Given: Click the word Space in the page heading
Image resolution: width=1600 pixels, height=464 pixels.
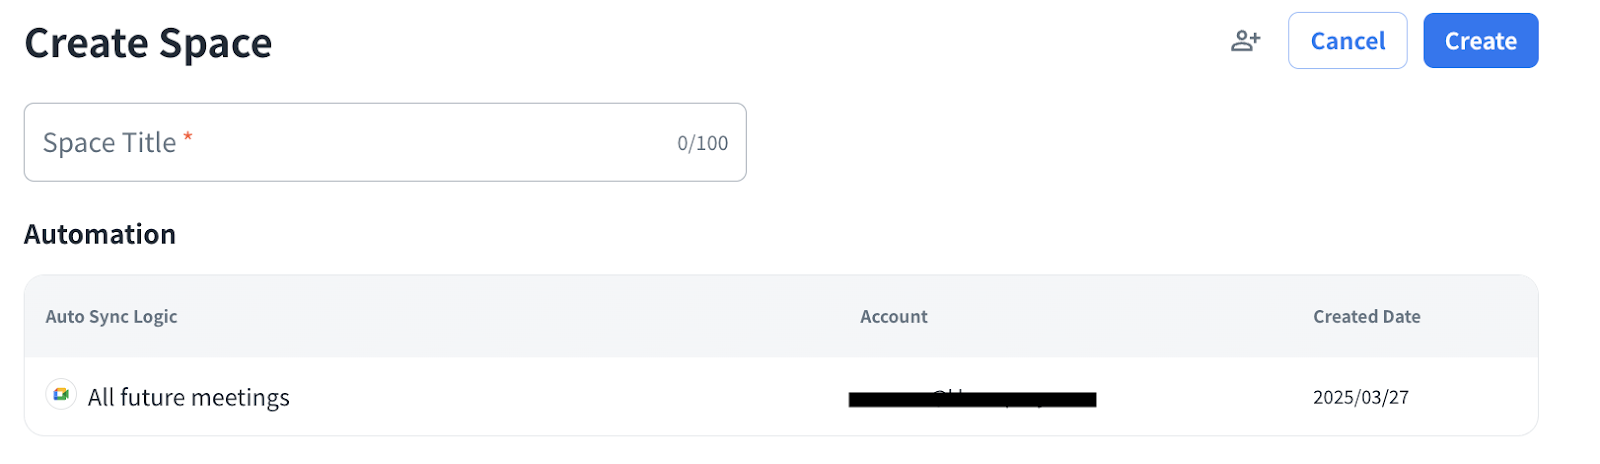Looking at the screenshot, I should pyautogui.click(x=215, y=44).
